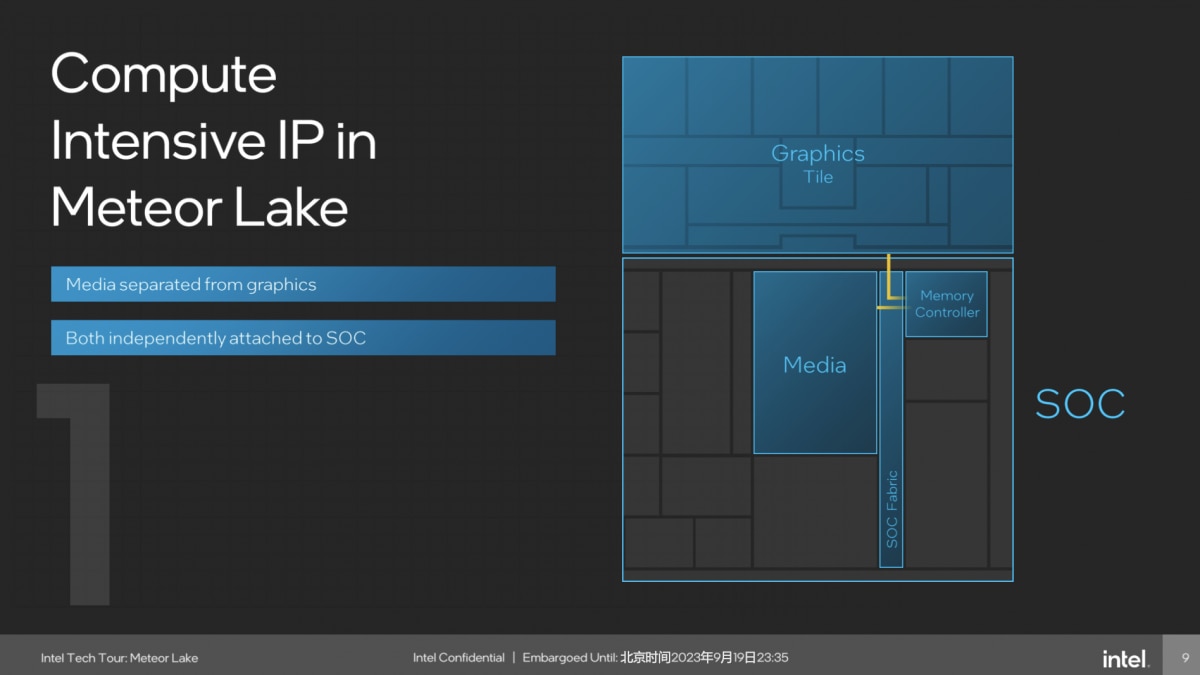Click the embargo date text in footer
This screenshot has width=1200, height=675.
656,658
